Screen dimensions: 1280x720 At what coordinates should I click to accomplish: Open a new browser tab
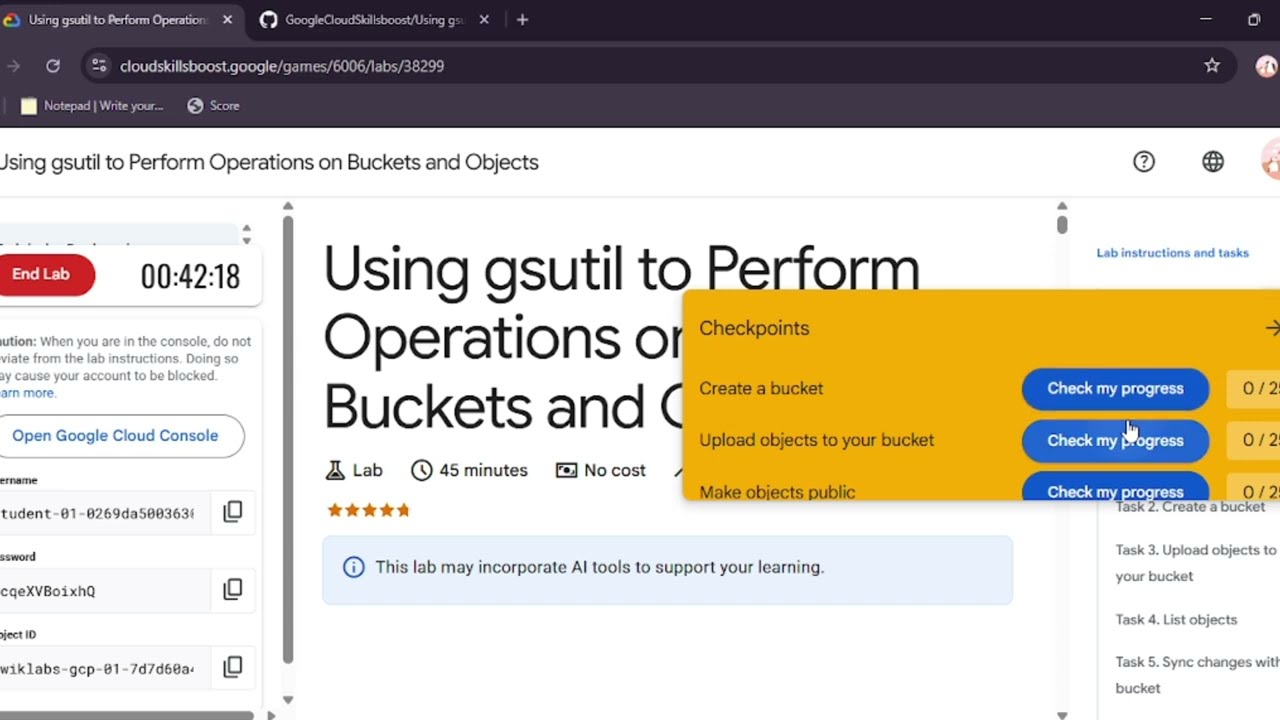(522, 20)
